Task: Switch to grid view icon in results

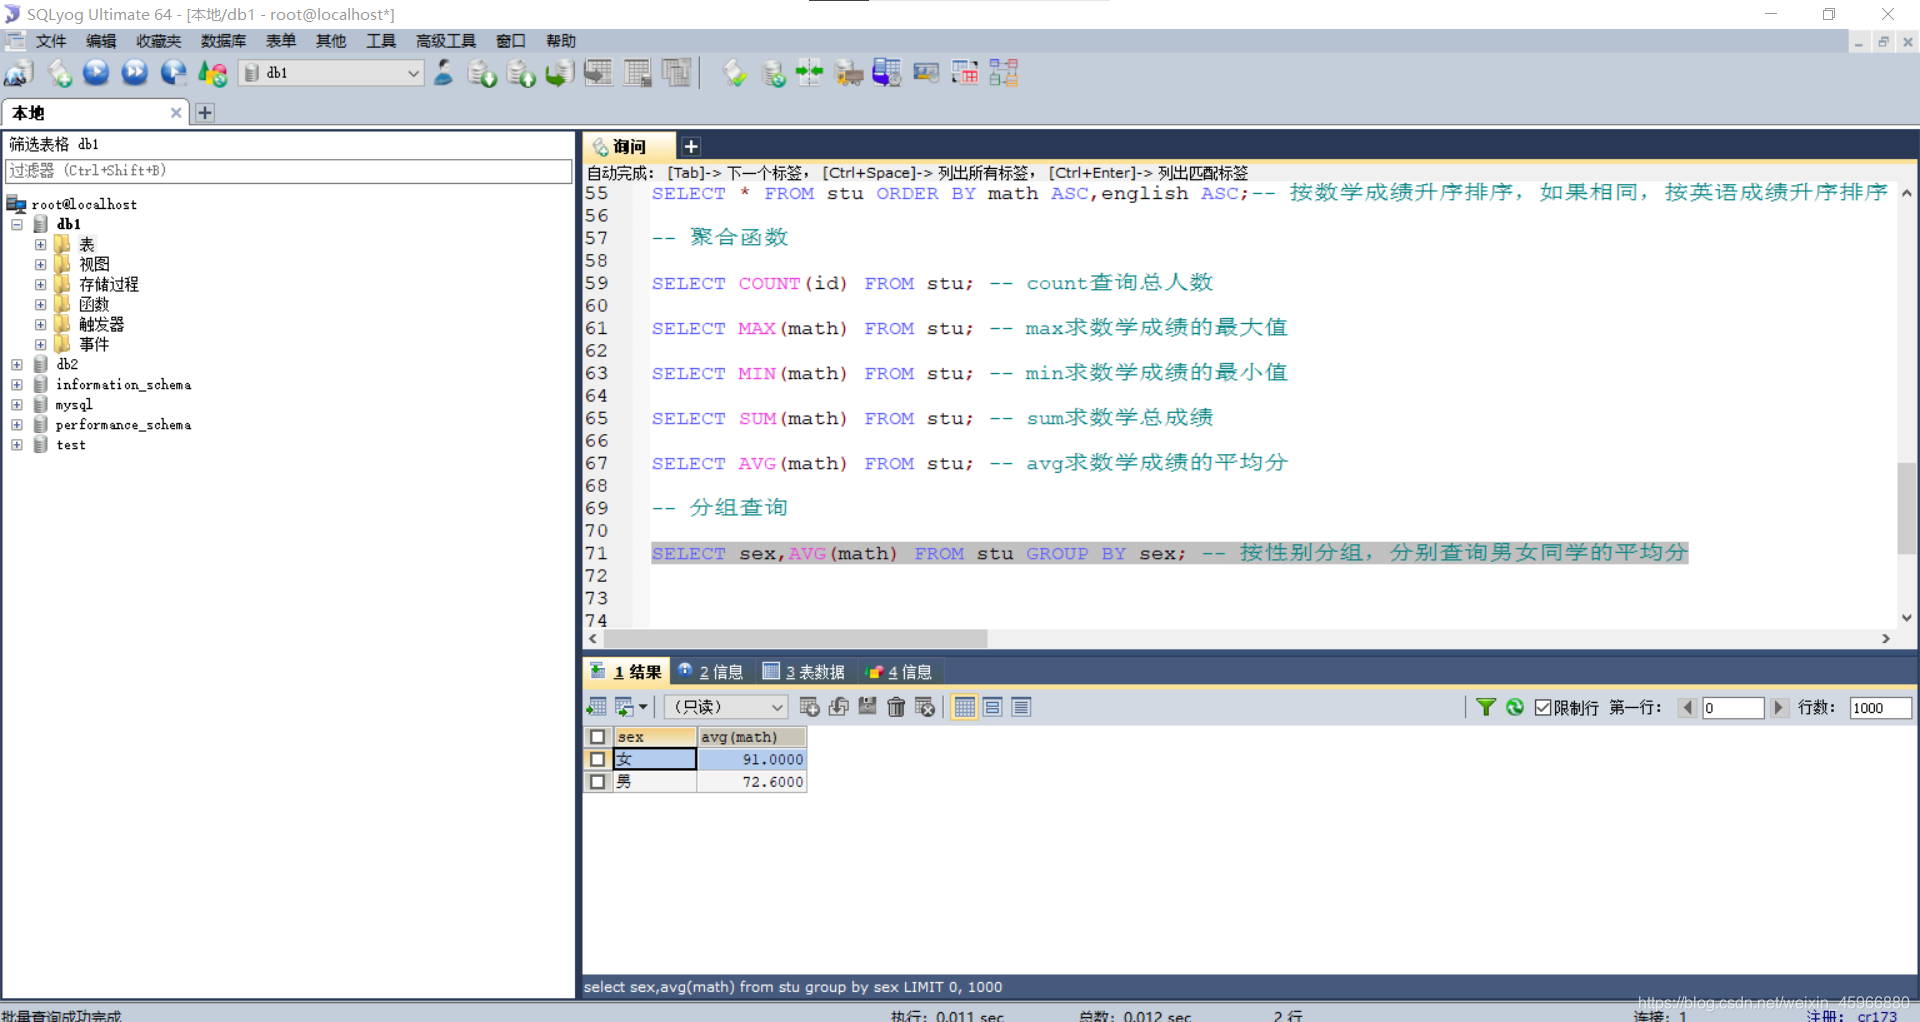Action: (964, 707)
